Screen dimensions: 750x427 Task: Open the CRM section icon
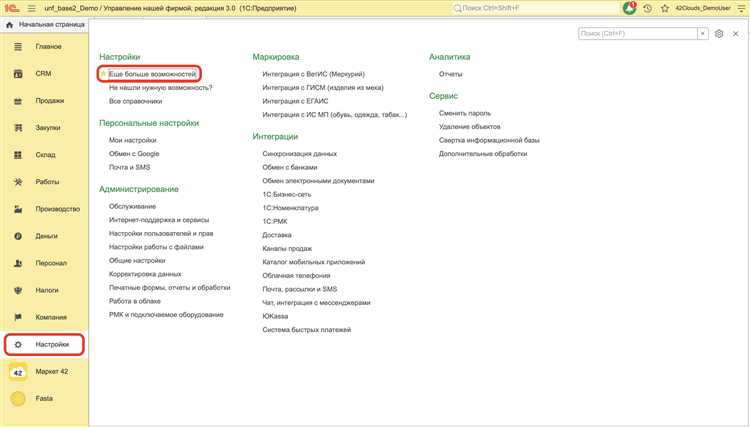pyautogui.click(x=18, y=74)
